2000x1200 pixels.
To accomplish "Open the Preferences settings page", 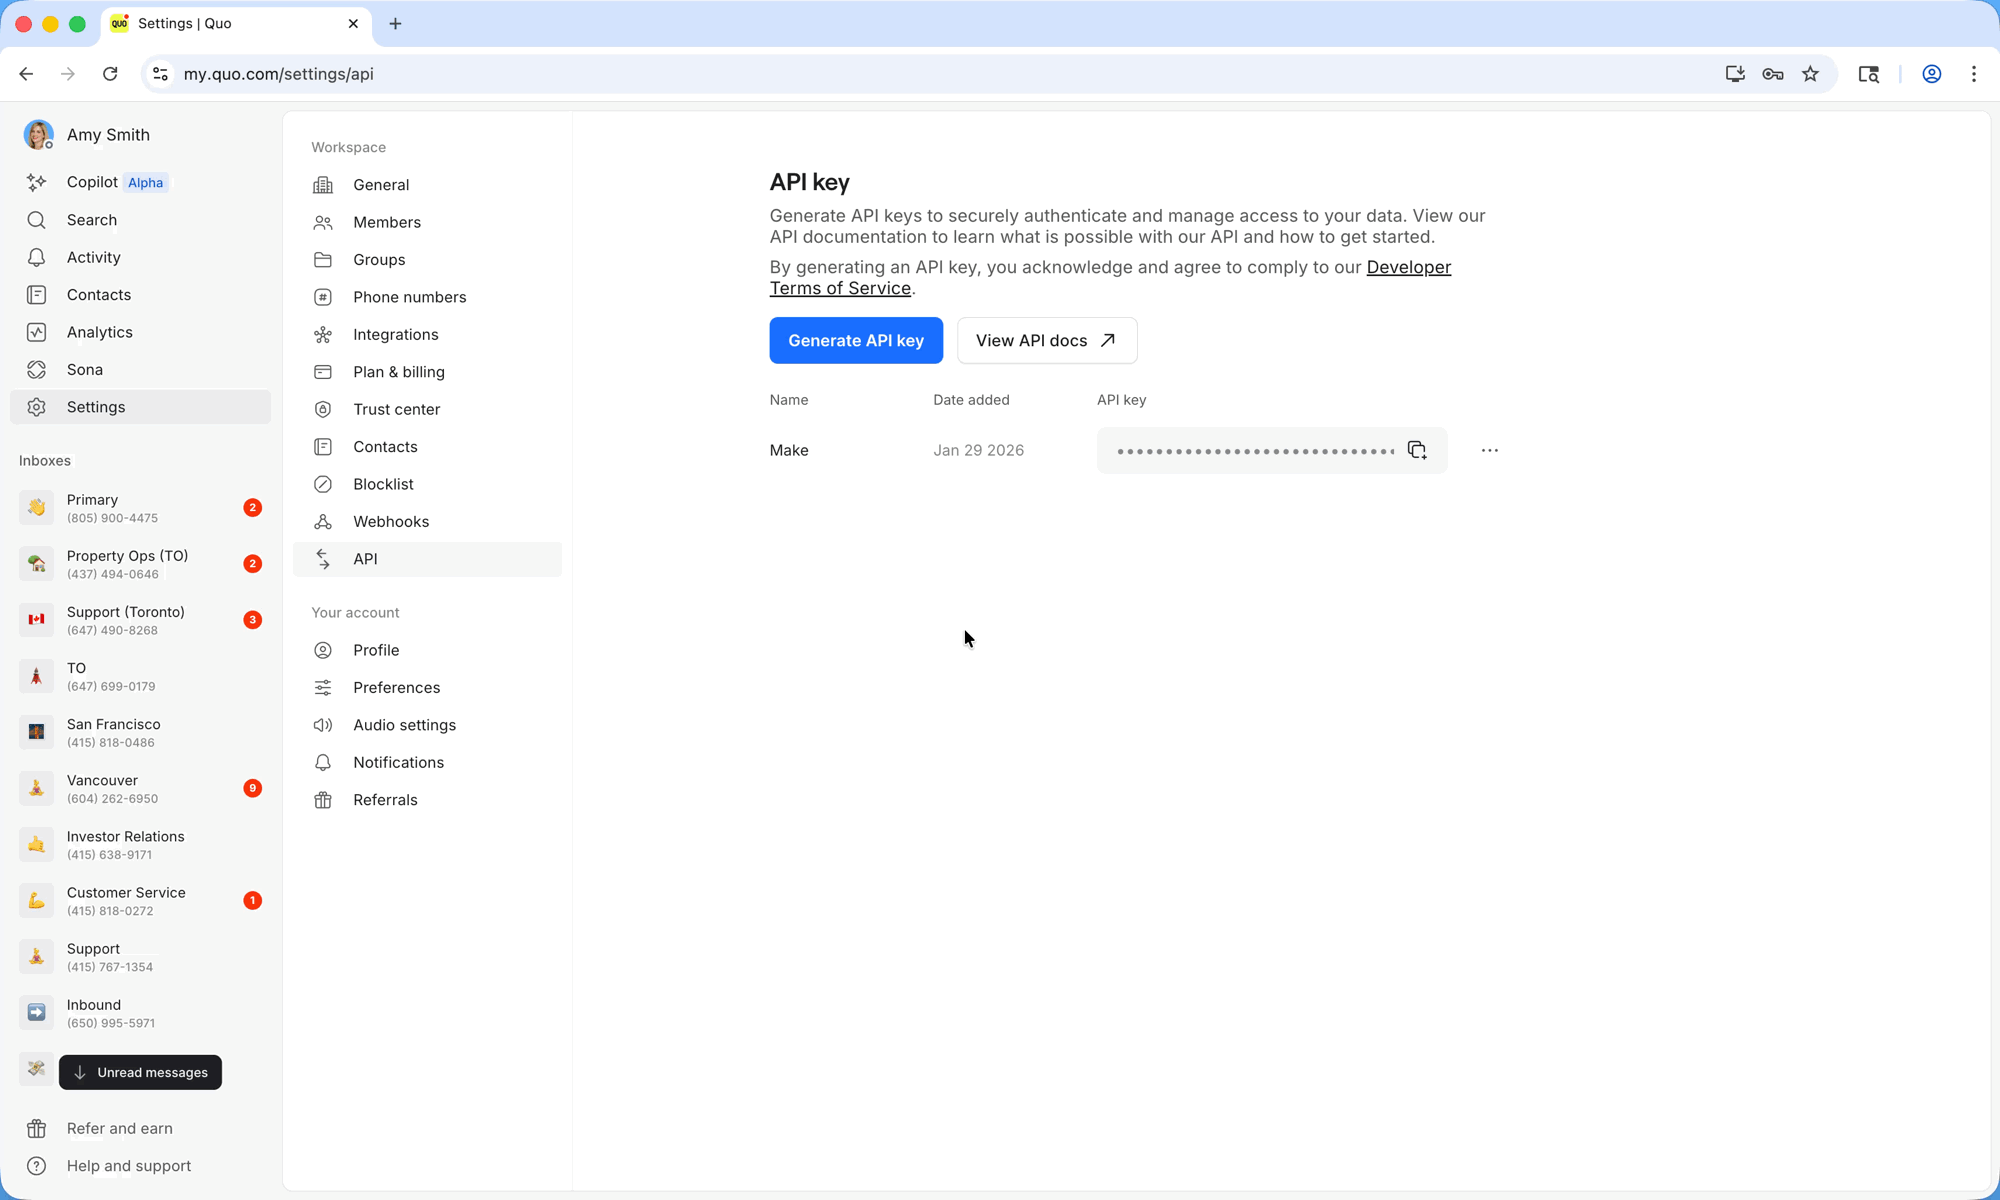I will (x=396, y=687).
